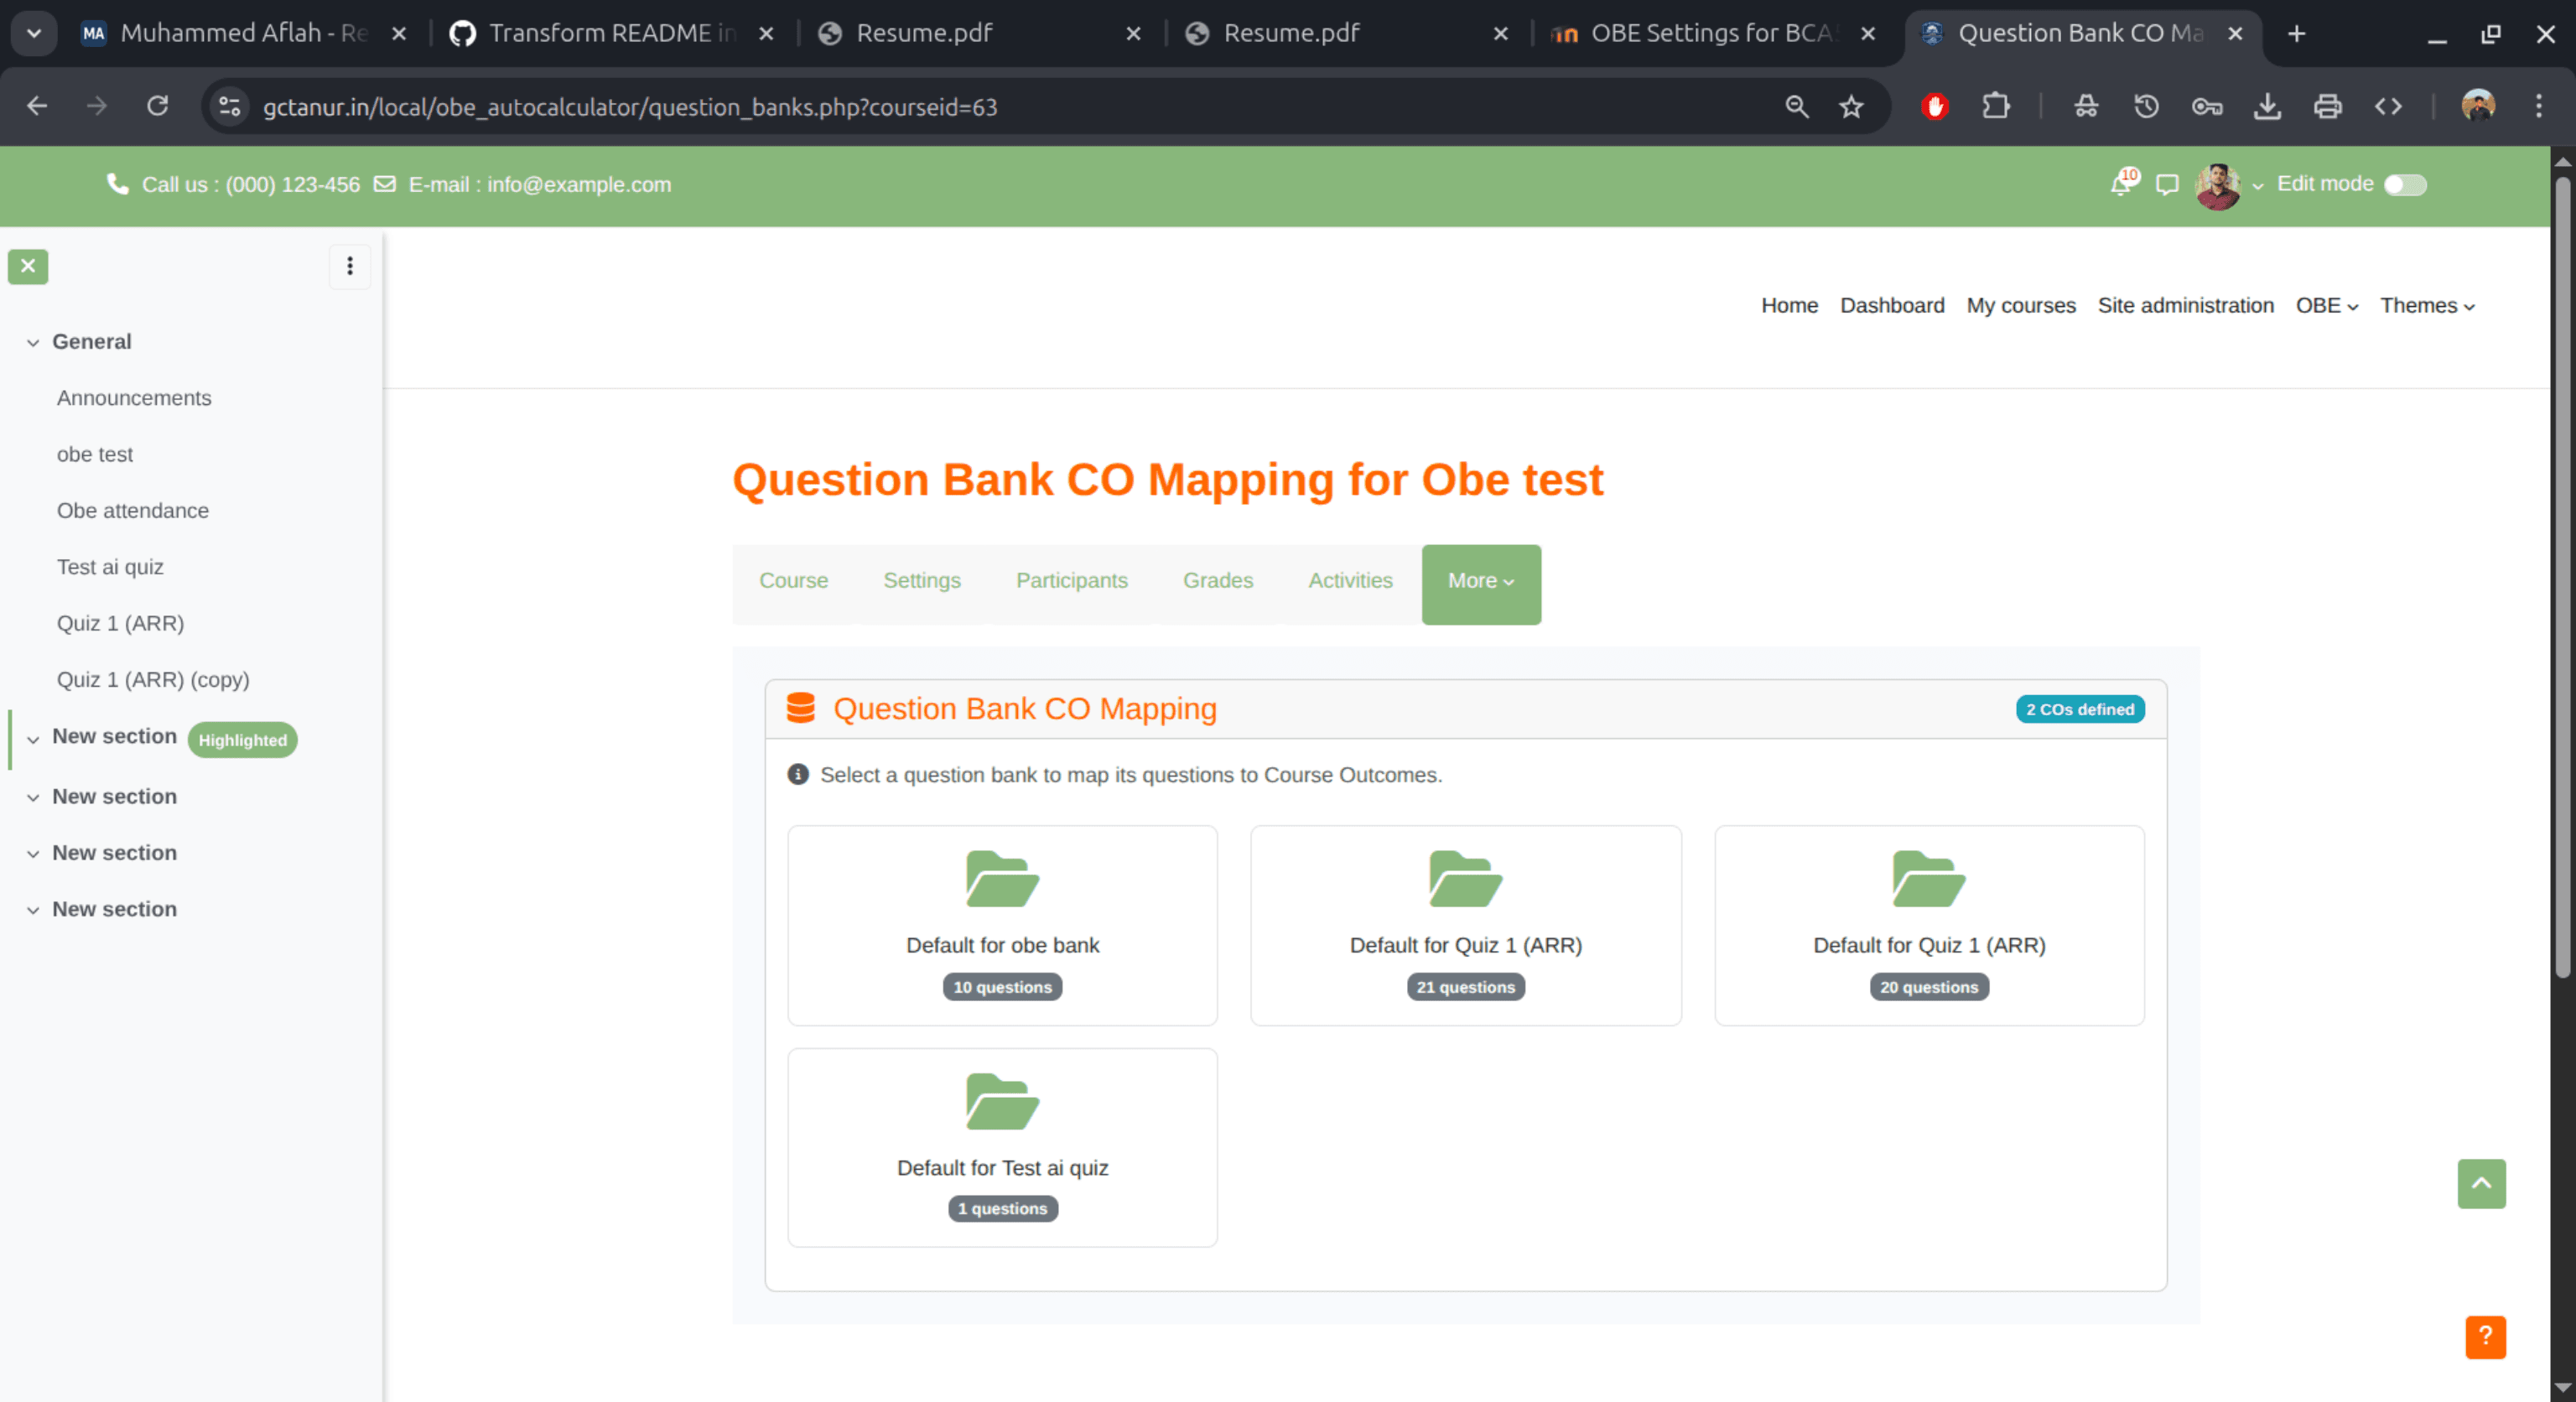Viewport: 2576px width, 1402px height.
Task: Click the scroll-to-top arrow button
Action: pos(2481,1184)
